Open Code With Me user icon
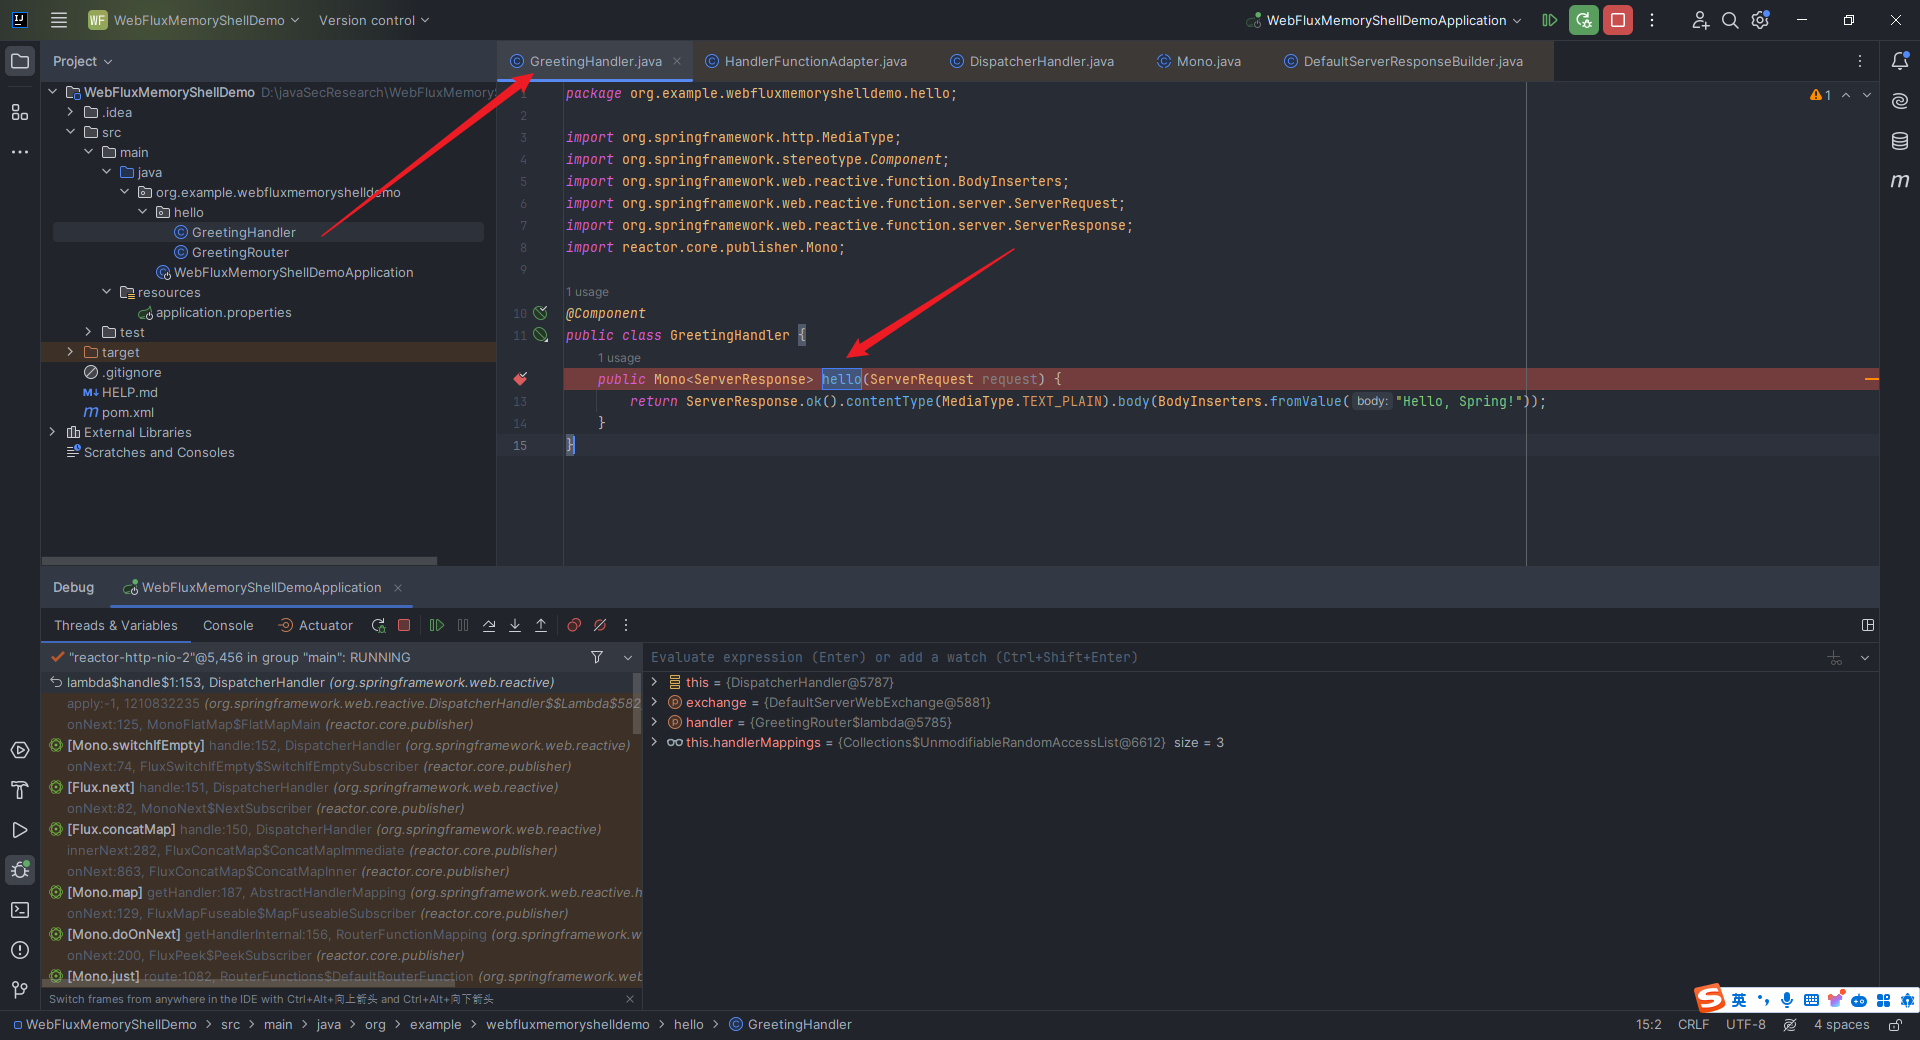Screen dimensions: 1920x1040 (x=1700, y=20)
